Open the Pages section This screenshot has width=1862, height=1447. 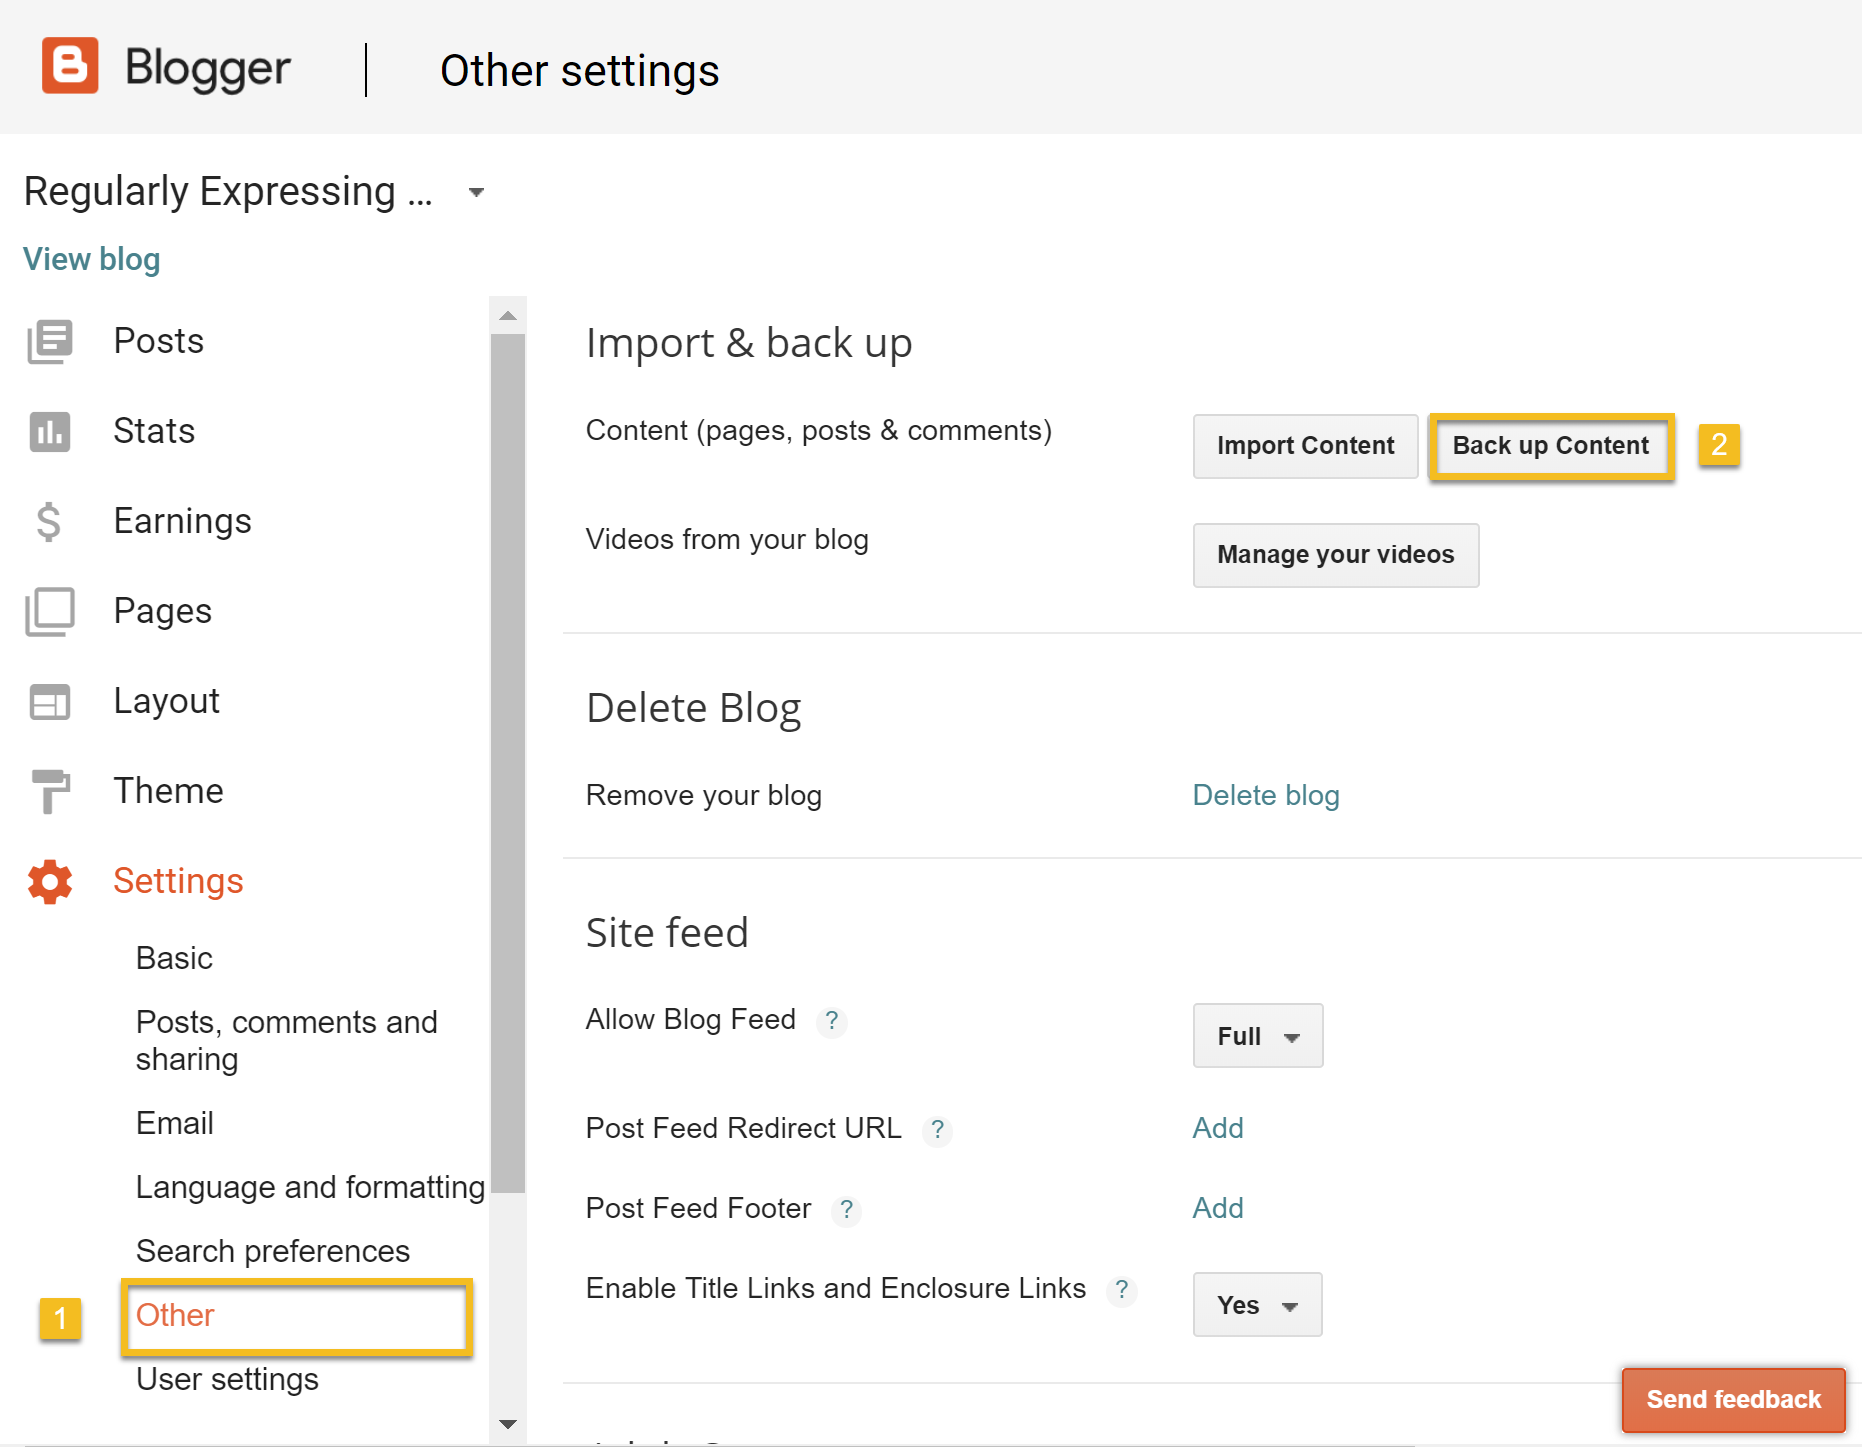pyautogui.click(x=162, y=611)
